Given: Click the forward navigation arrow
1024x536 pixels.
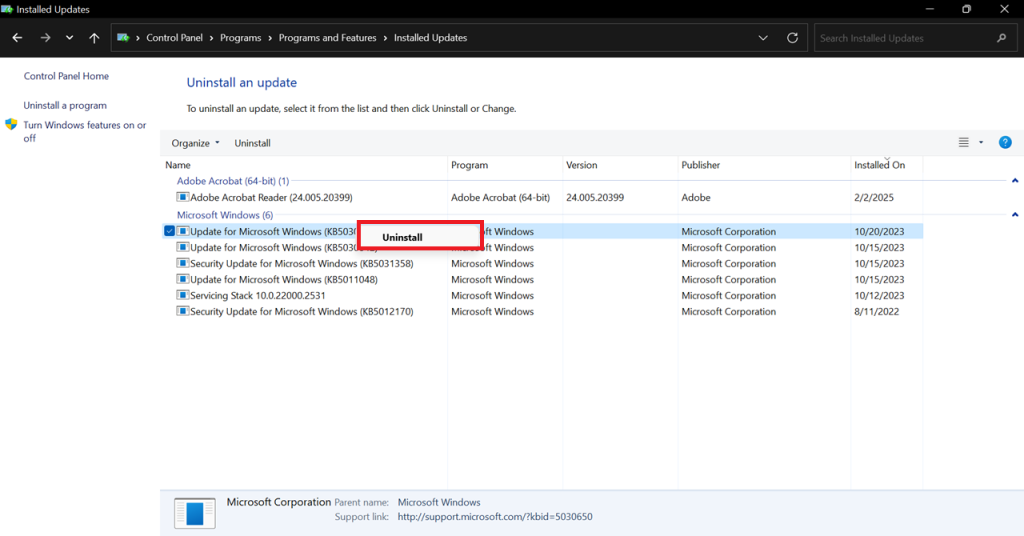Looking at the screenshot, I should tap(45, 38).
